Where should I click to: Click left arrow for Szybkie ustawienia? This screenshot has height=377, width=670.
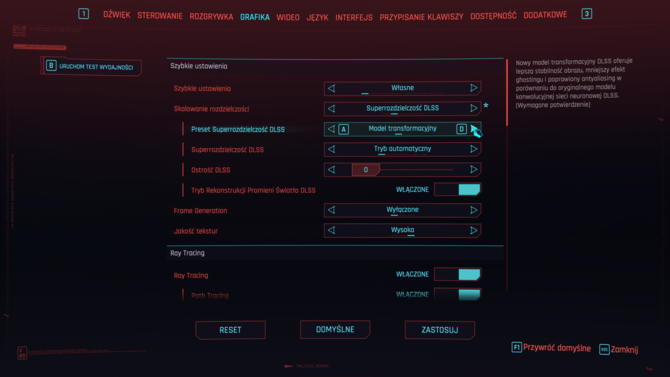pyautogui.click(x=331, y=88)
